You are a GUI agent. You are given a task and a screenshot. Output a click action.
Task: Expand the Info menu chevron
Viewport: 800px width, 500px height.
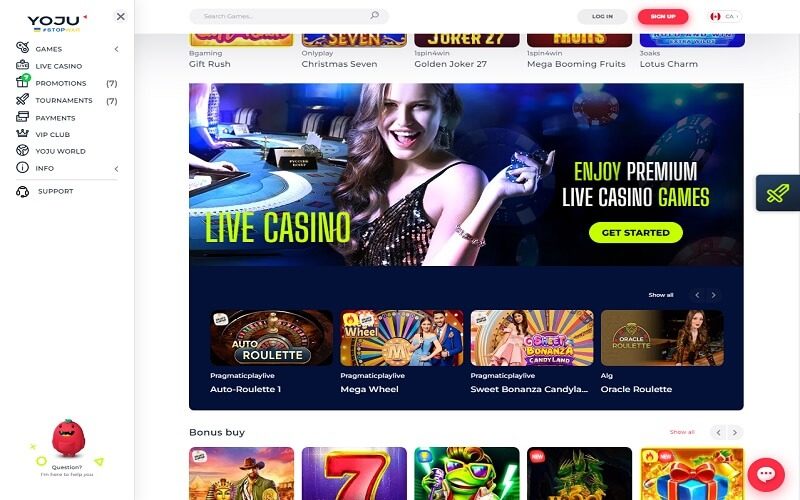tap(116, 168)
